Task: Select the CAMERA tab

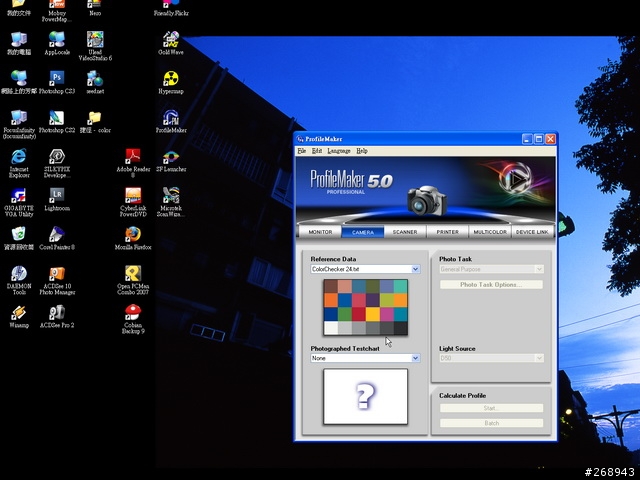Action: [x=363, y=232]
